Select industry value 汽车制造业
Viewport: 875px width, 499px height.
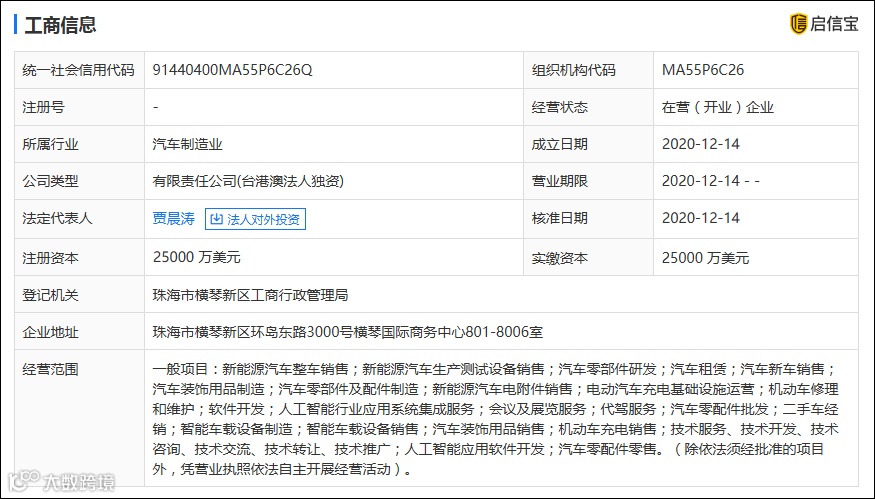point(188,144)
